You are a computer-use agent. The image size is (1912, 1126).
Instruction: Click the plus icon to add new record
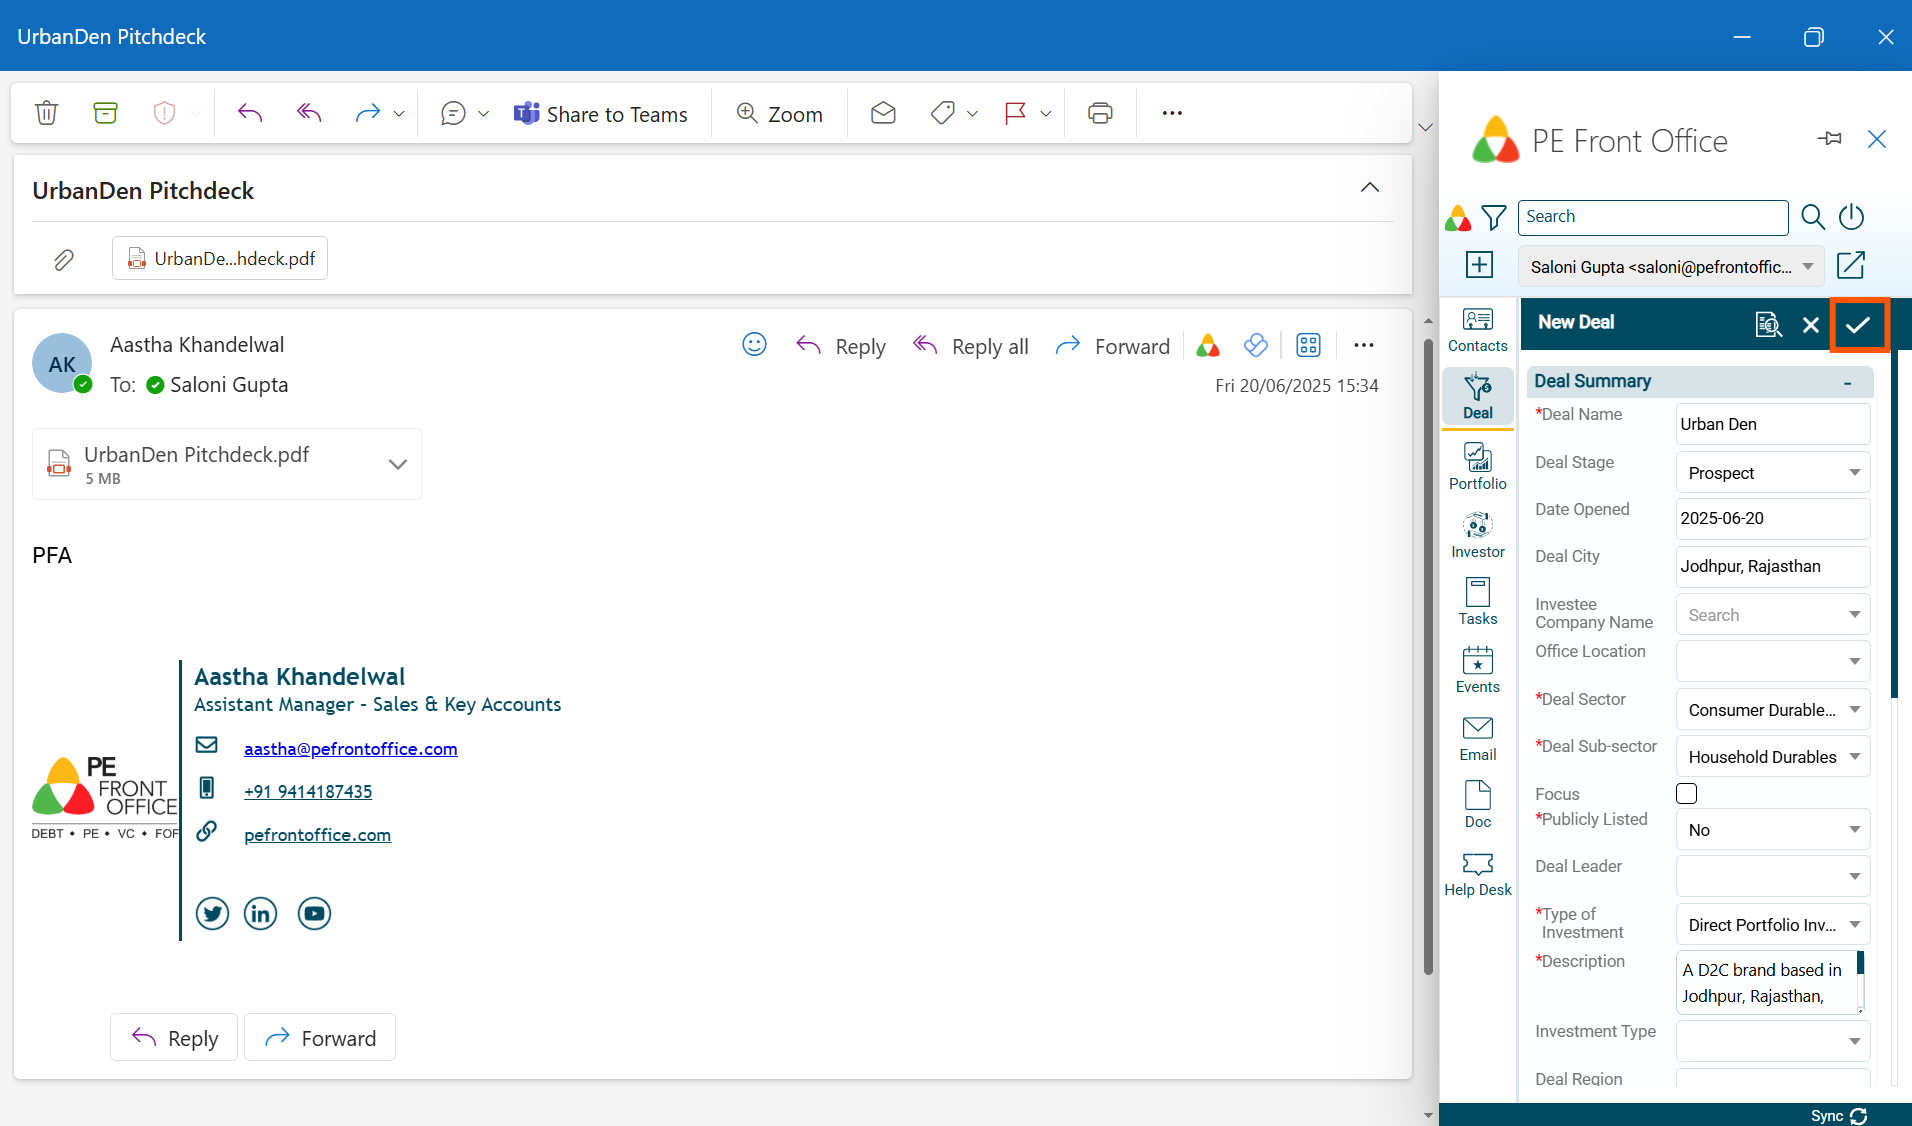click(1479, 265)
